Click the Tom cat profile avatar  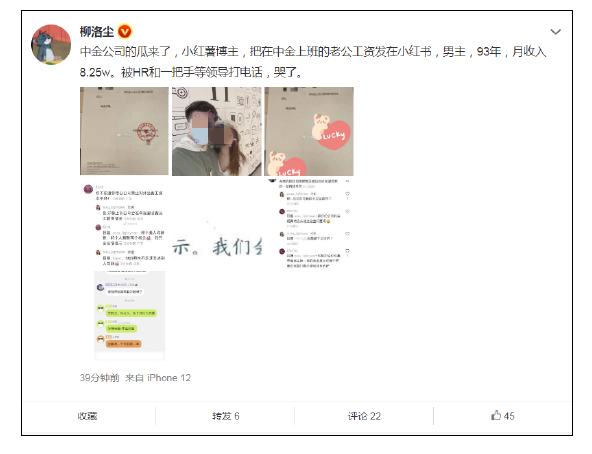pos(51,45)
